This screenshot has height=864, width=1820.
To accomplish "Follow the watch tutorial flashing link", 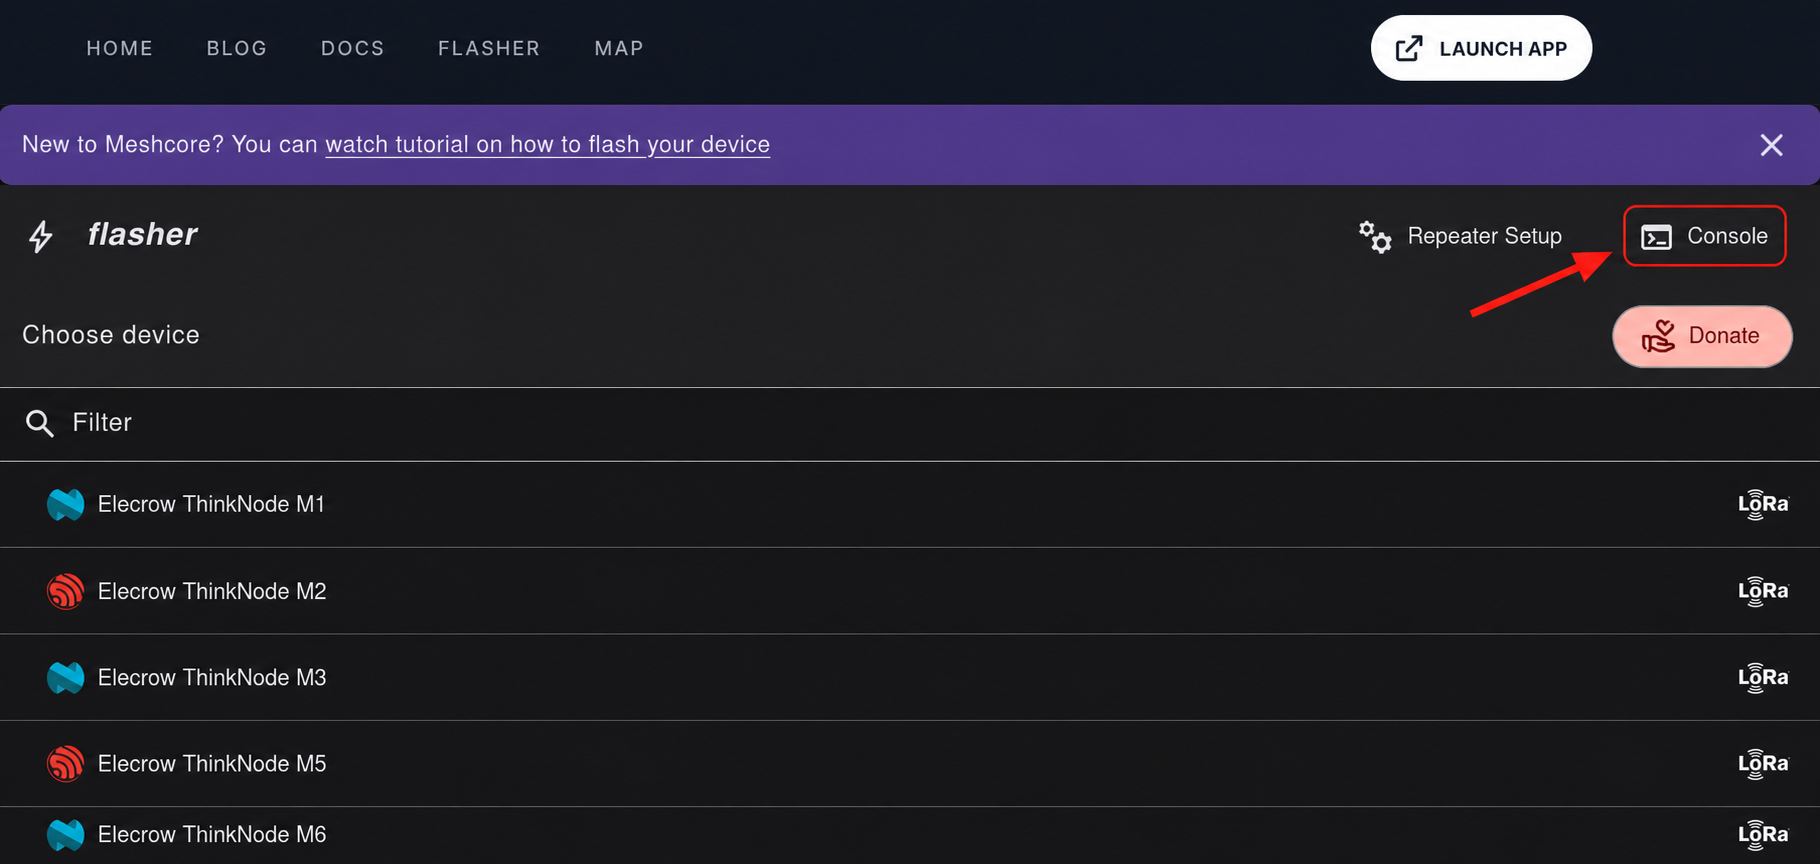I will point(547,144).
